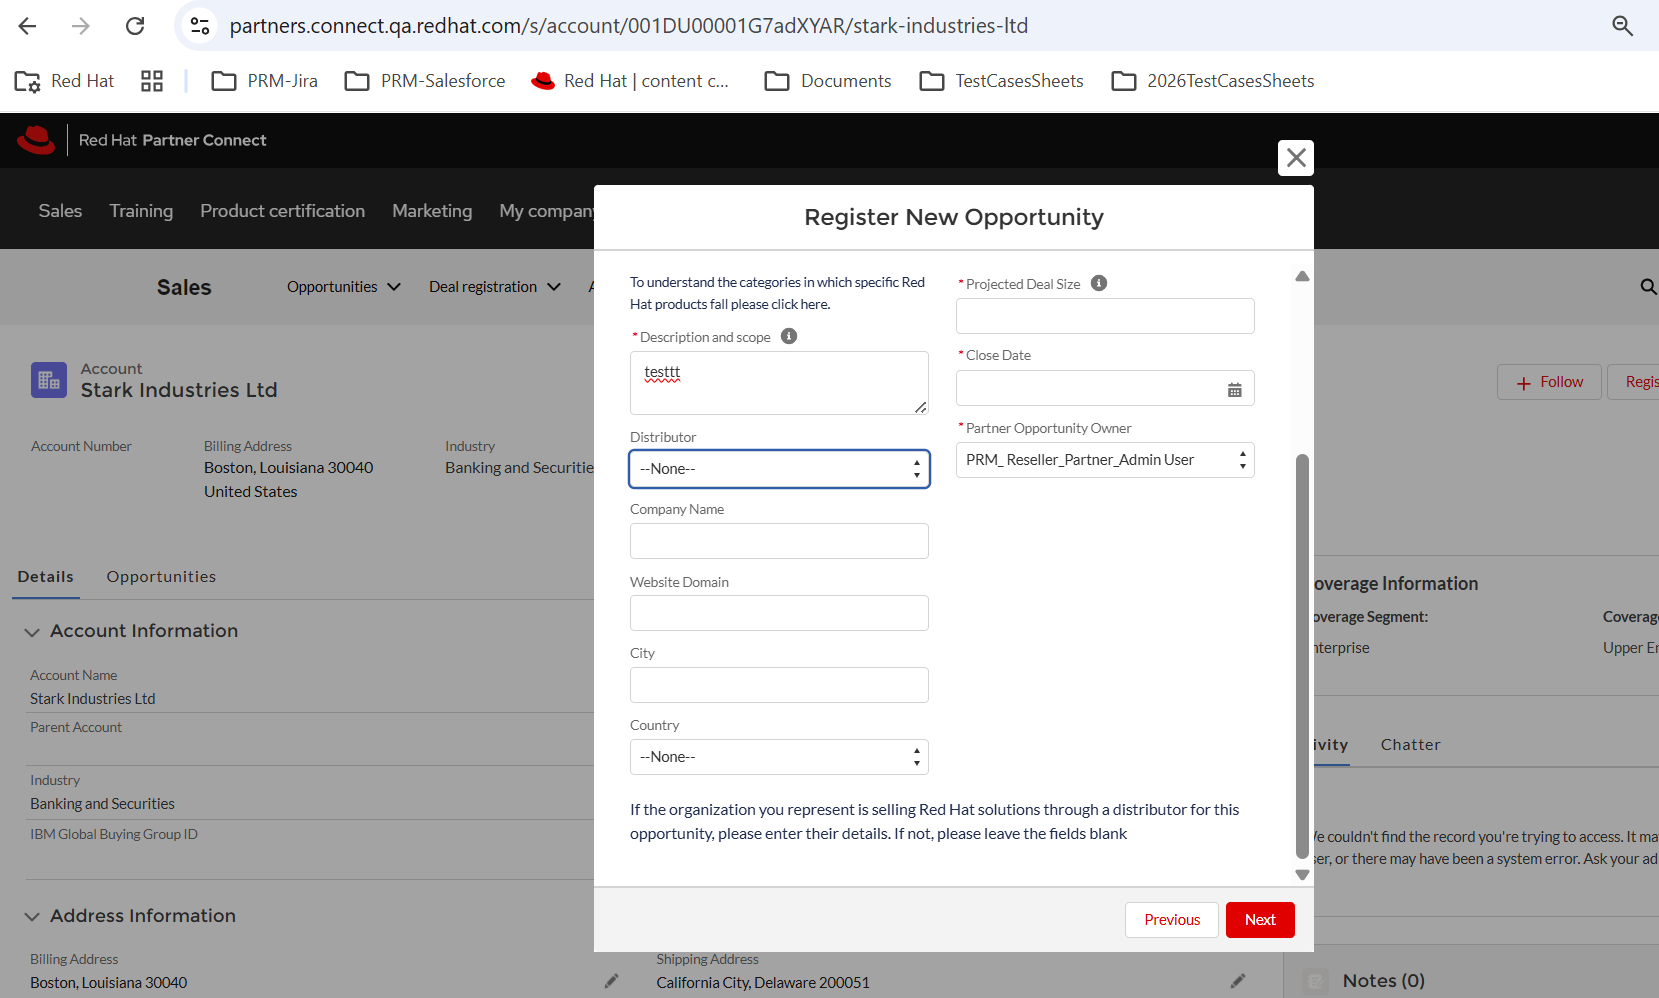
Task: Open the 2026TestCasesSheets bookmark folder
Action: (1213, 81)
